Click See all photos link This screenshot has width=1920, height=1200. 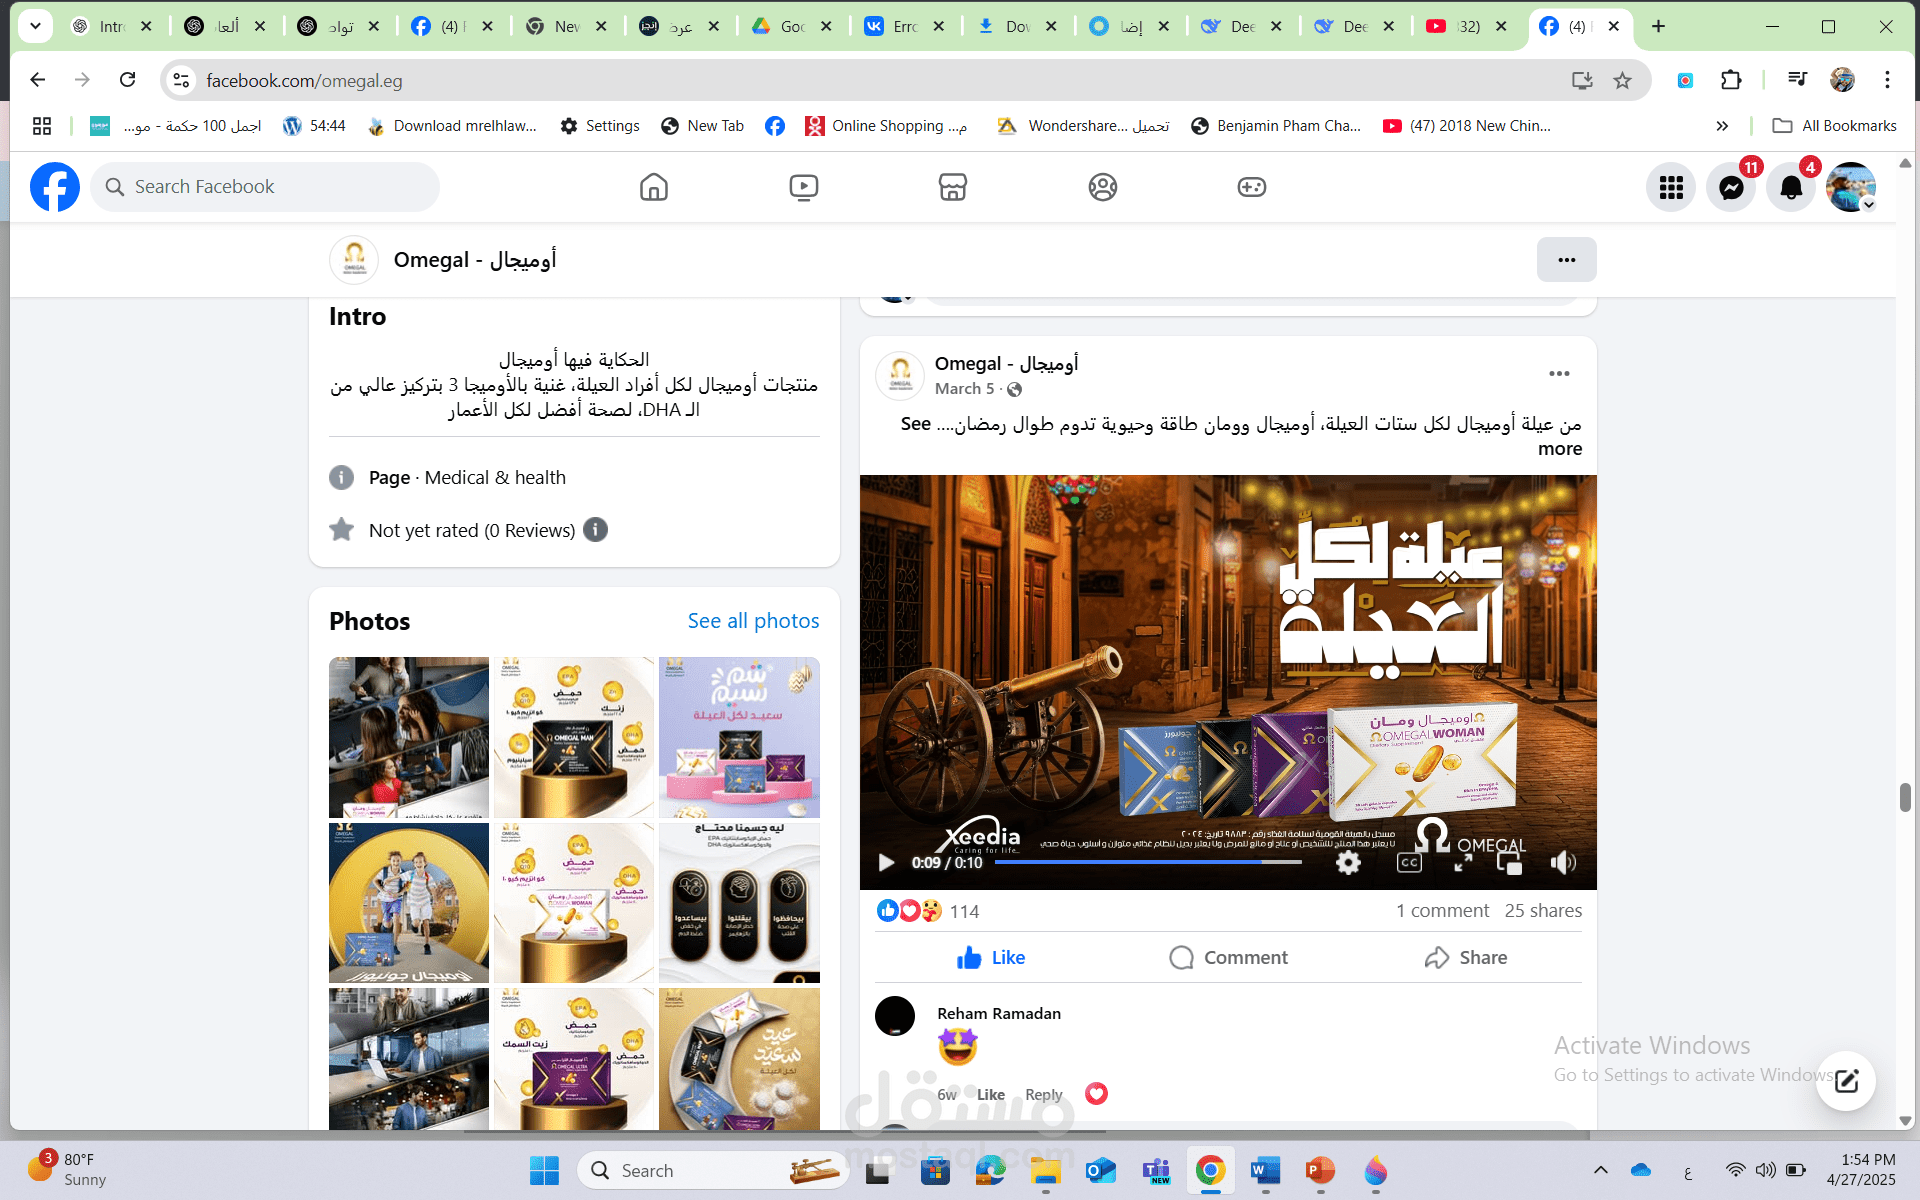click(753, 621)
